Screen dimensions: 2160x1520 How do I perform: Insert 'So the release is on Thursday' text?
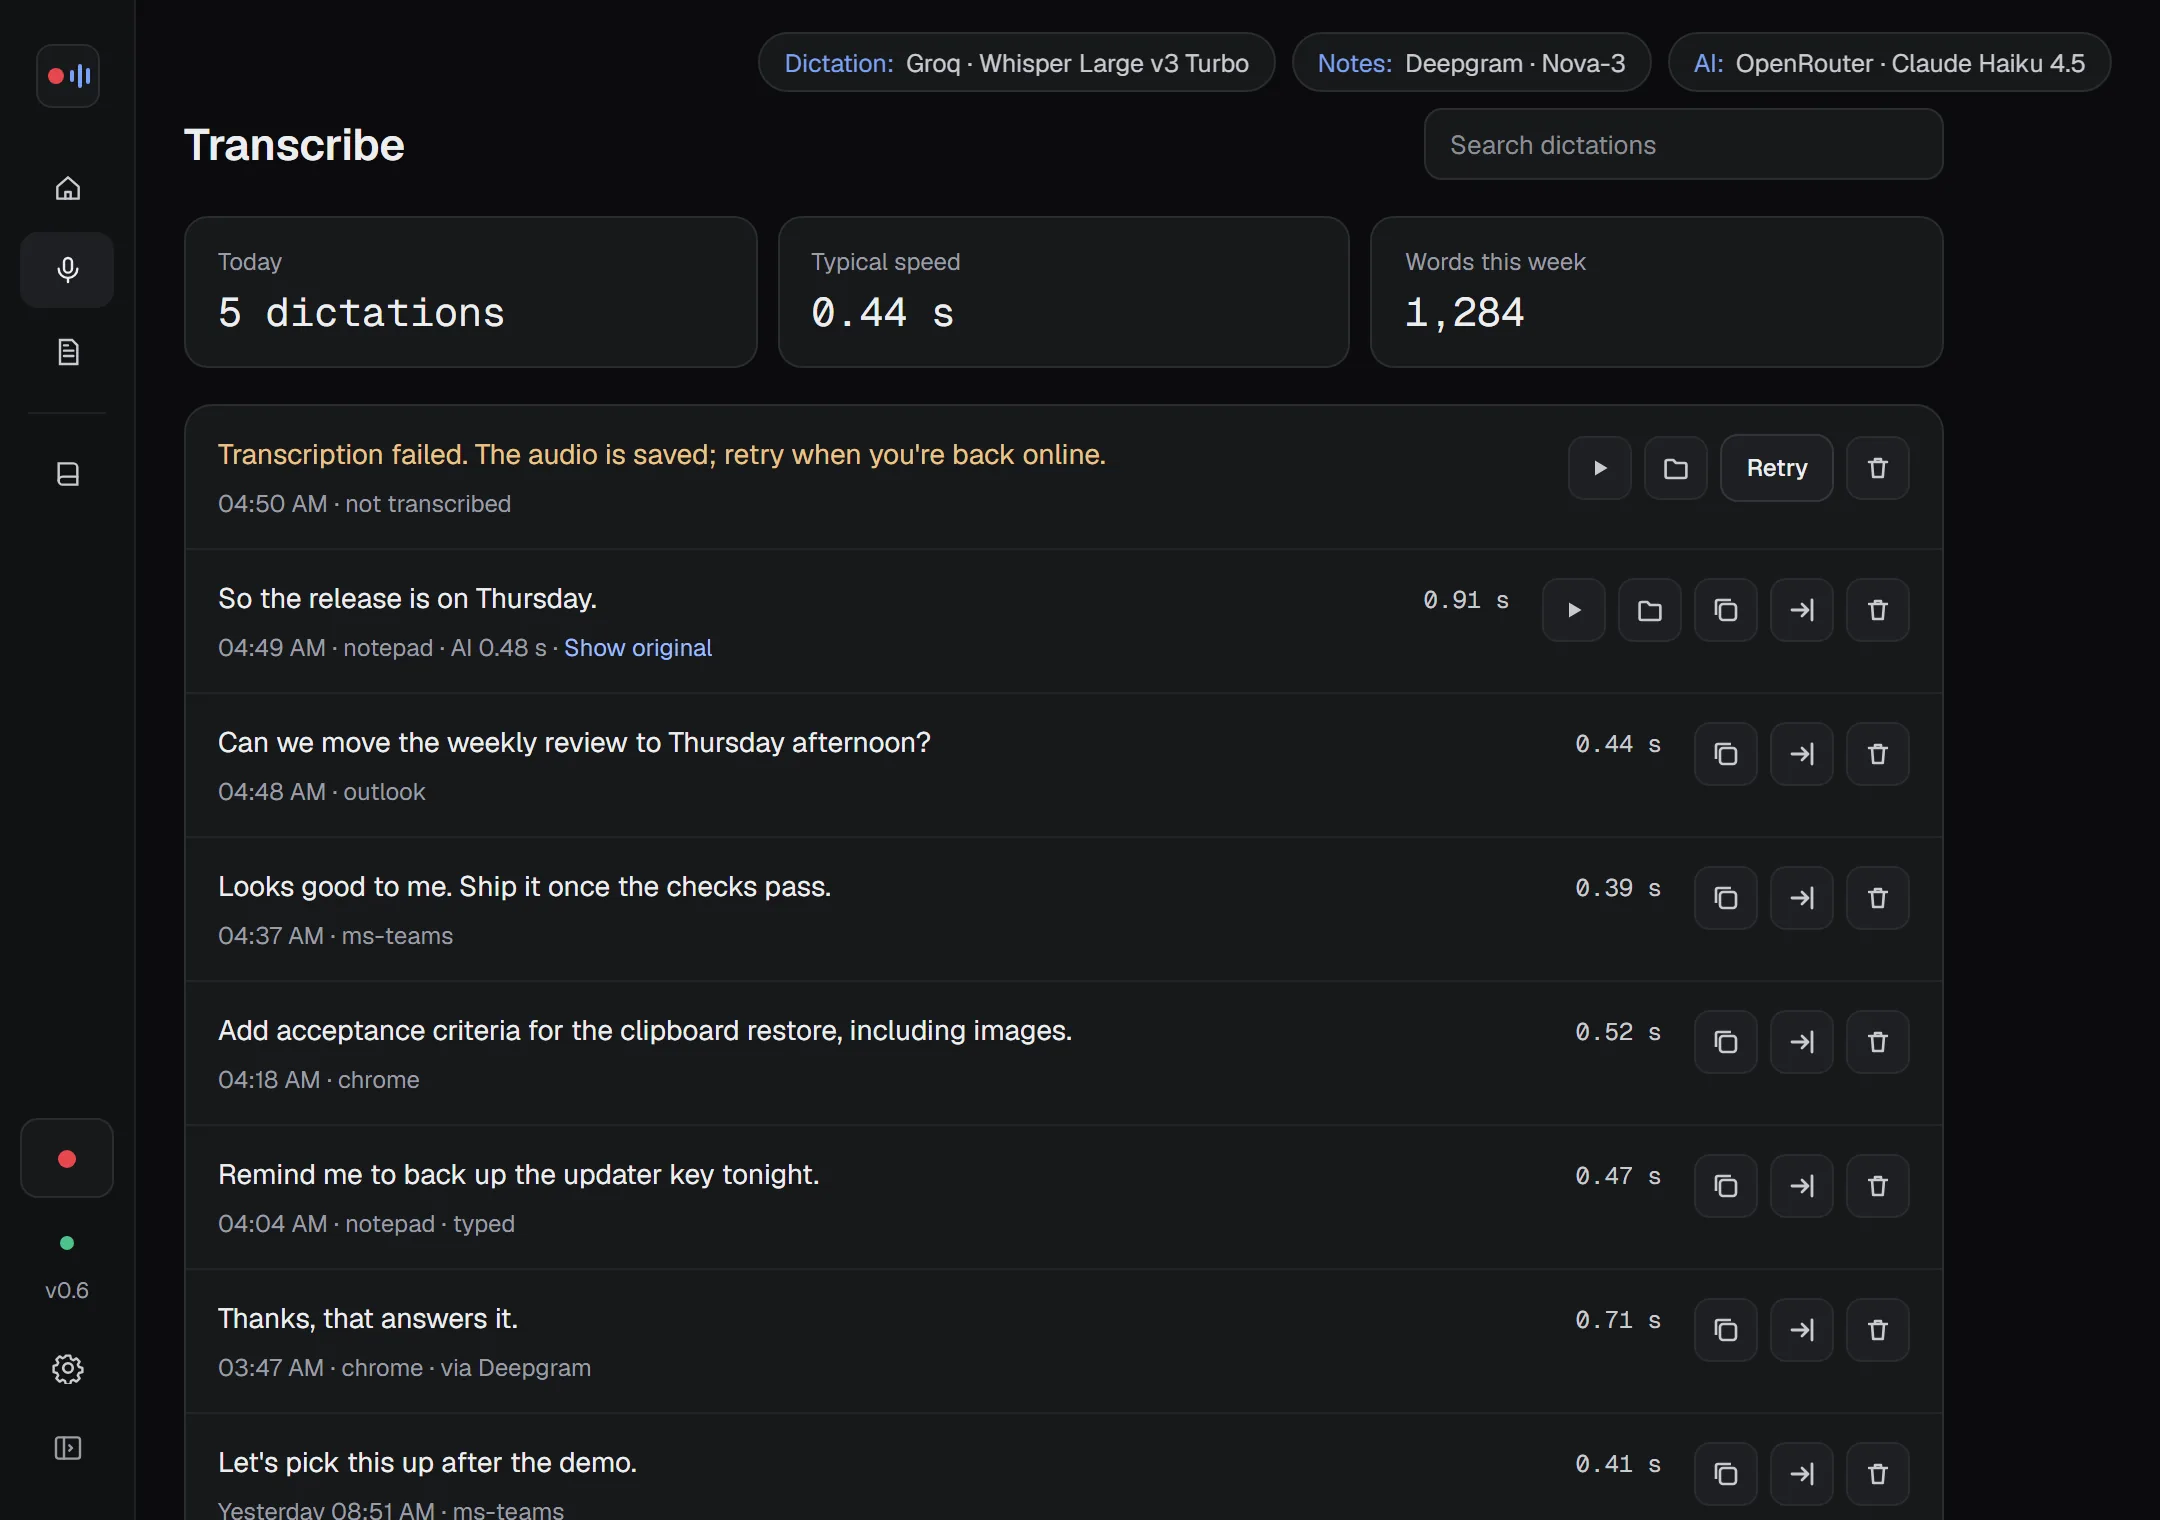click(1802, 610)
